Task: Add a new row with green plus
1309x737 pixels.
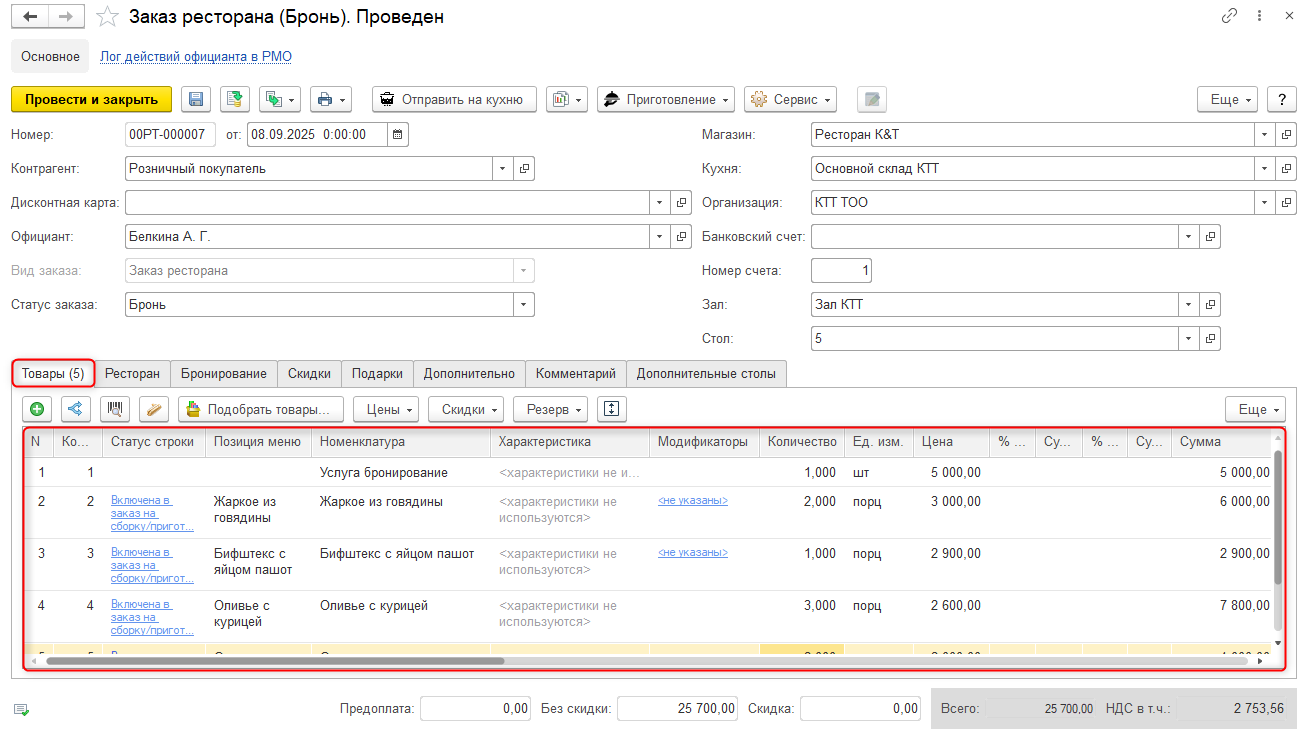Action: [38, 409]
